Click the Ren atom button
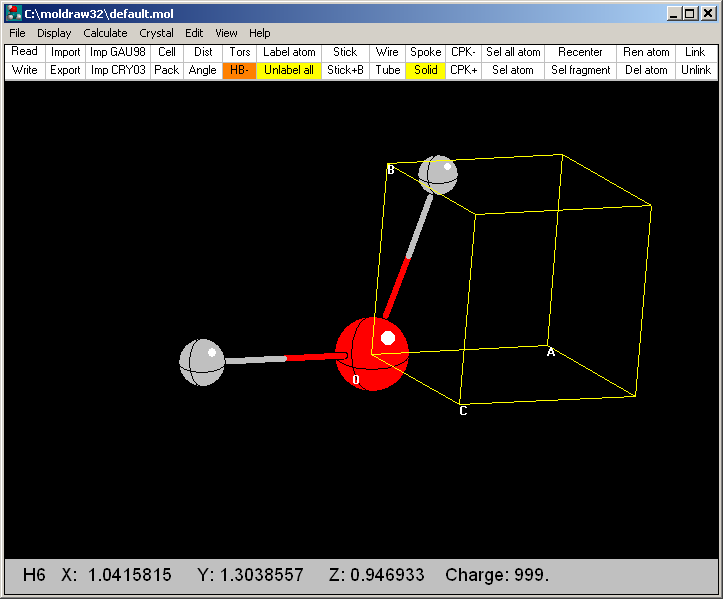 [646, 52]
